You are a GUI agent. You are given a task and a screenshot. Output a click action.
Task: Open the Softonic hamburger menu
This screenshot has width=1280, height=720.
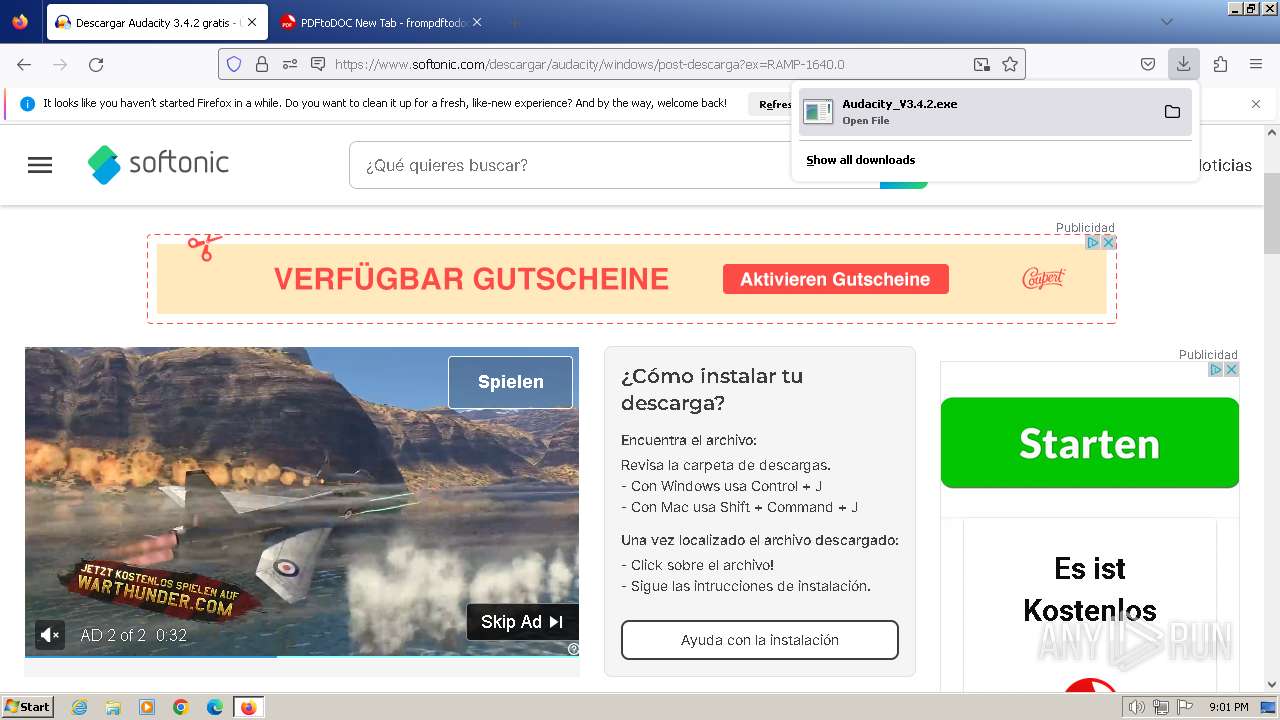click(40, 165)
